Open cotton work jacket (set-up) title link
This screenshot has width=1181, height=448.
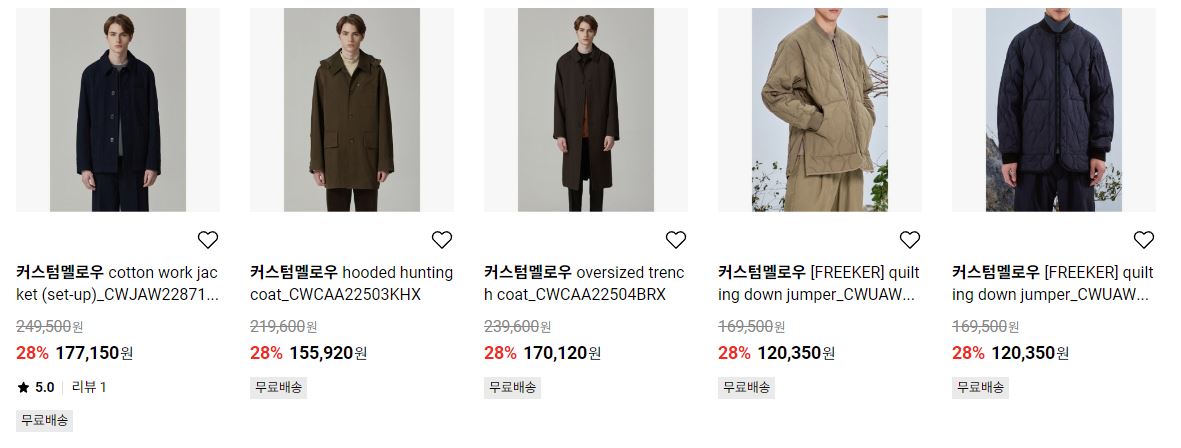[117, 283]
